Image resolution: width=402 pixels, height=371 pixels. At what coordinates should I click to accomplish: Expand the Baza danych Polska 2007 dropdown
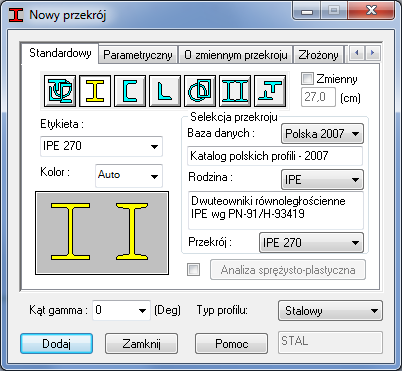pyautogui.click(x=322, y=134)
